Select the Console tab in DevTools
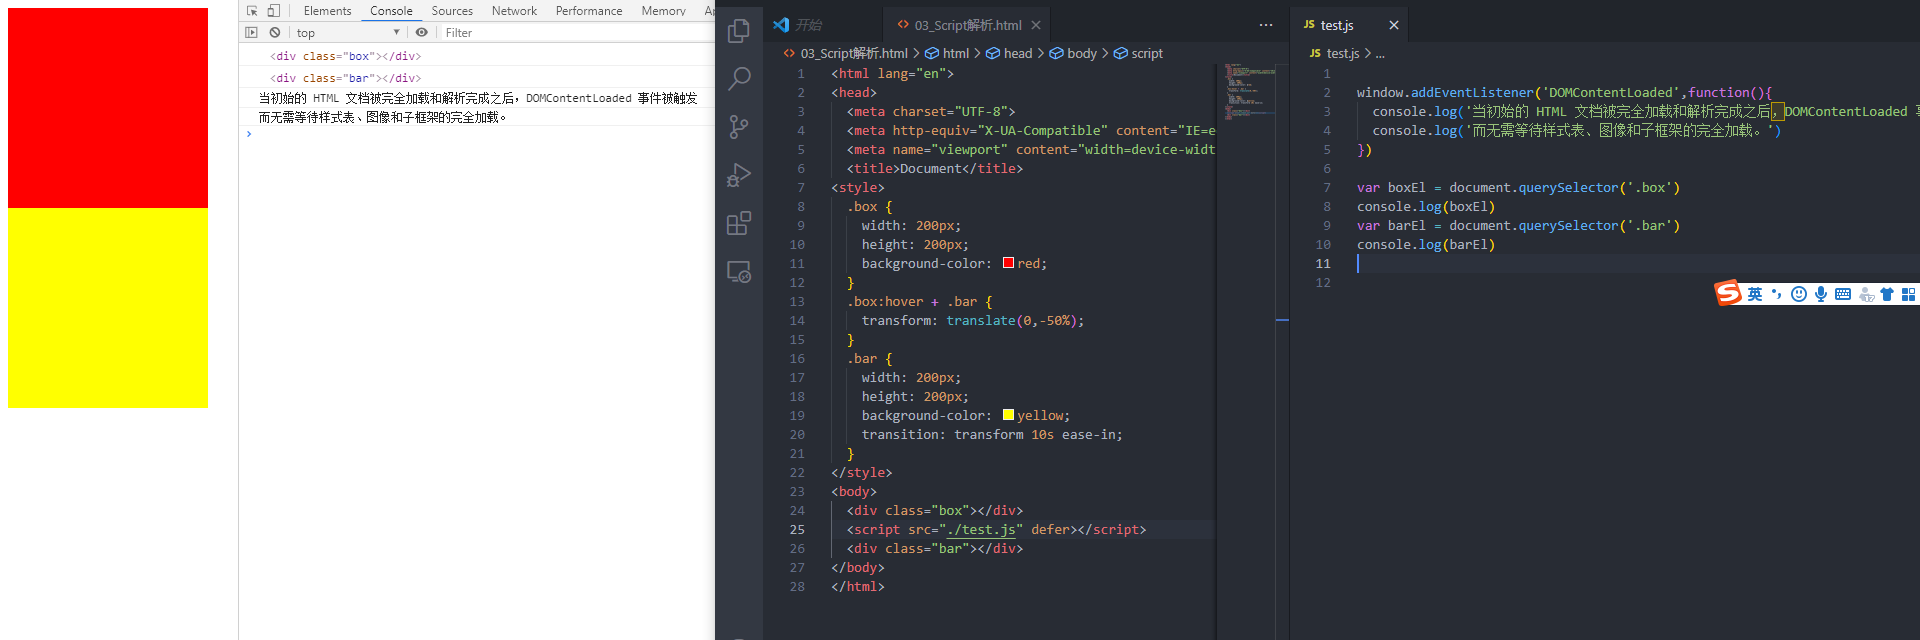 pyautogui.click(x=391, y=11)
